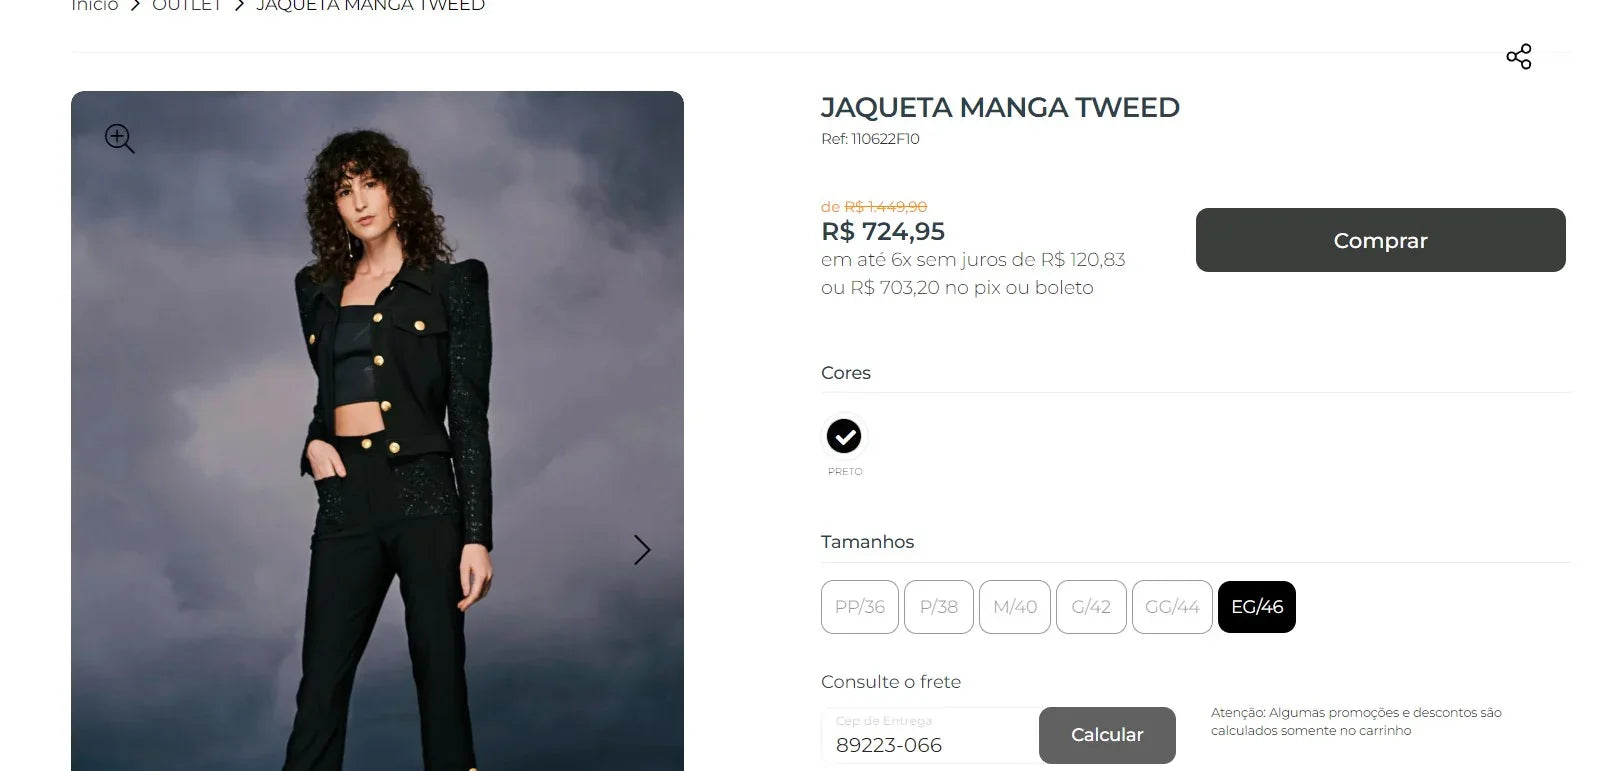Click the zoom magnifier on product photo
The height and width of the screenshot is (771, 1597).
click(x=119, y=138)
